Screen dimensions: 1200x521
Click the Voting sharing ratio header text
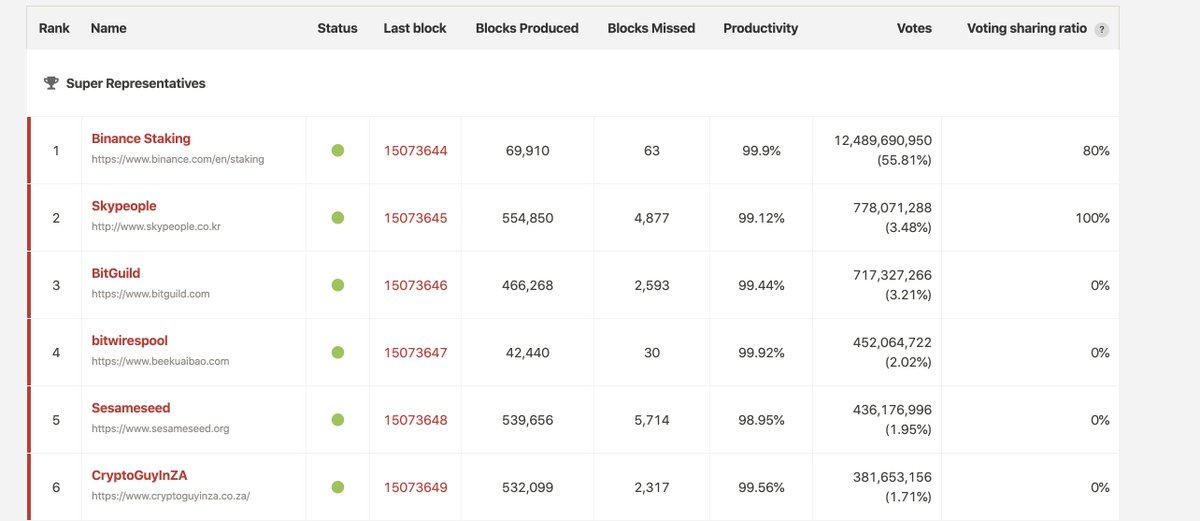coord(1027,28)
